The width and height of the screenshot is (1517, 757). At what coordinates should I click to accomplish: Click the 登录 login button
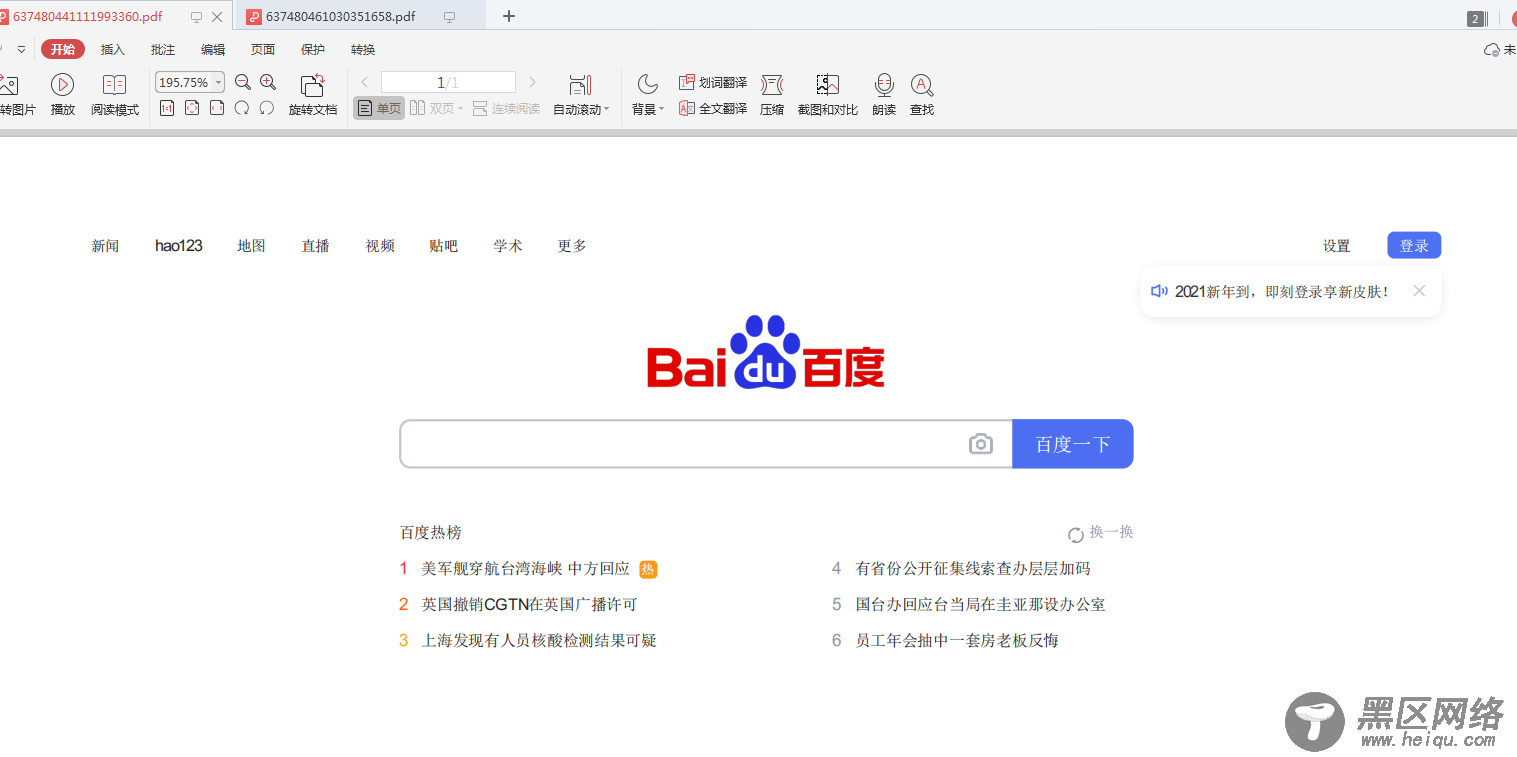(1414, 245)
